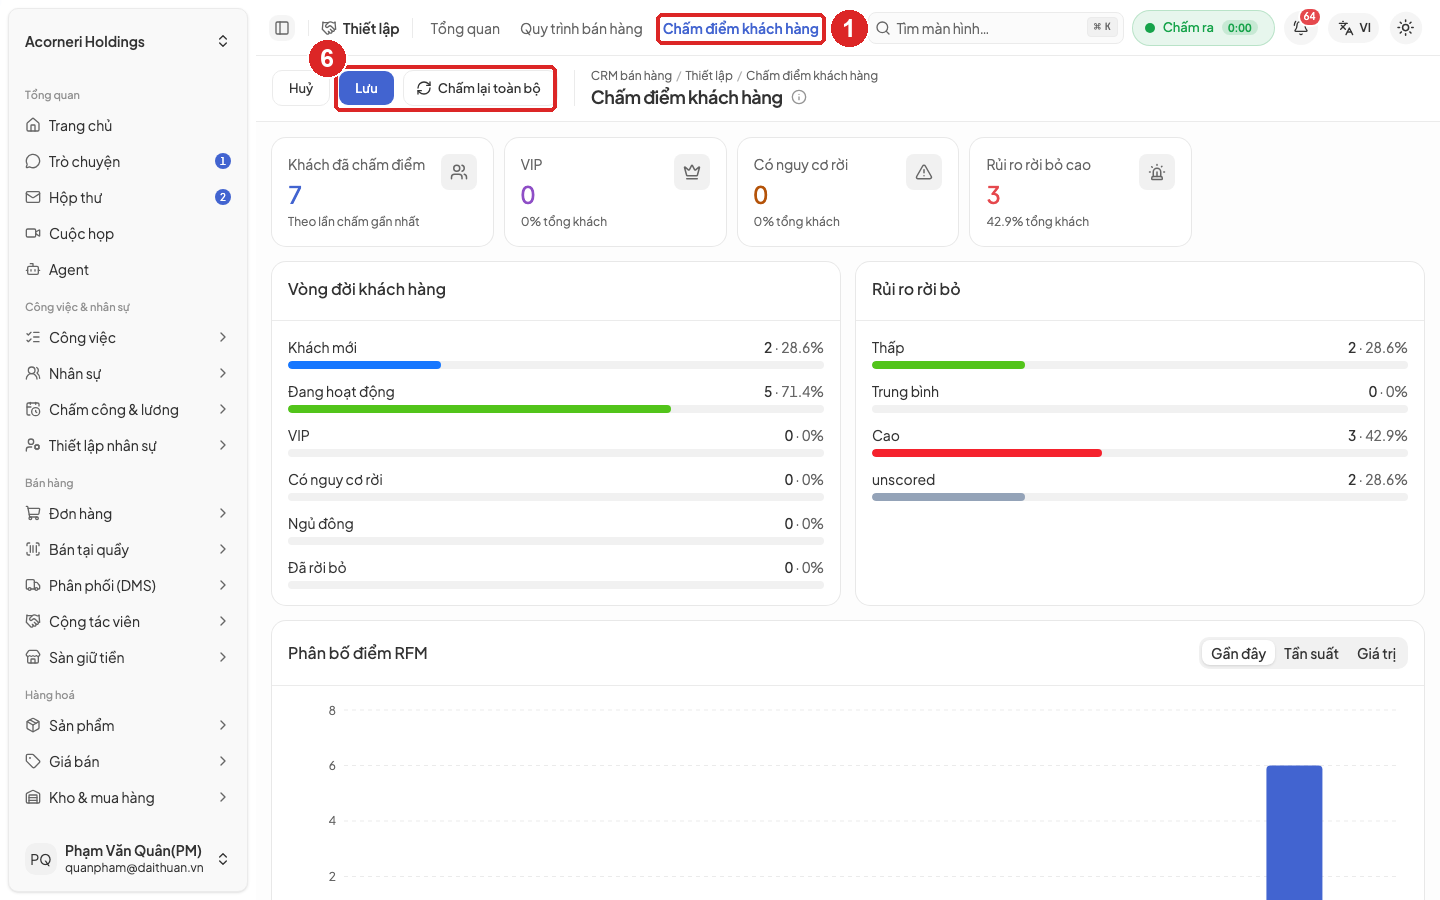
Task: Switch to Quy trình bán hàng tab
Action: [x=581, y=29]
